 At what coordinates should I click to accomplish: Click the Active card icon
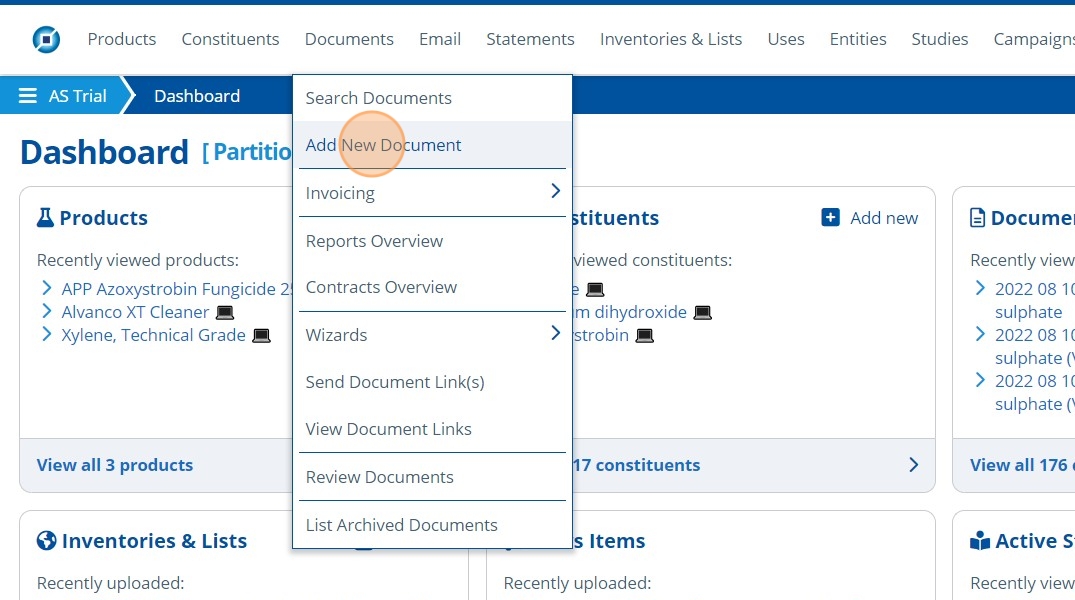[980, 541]
